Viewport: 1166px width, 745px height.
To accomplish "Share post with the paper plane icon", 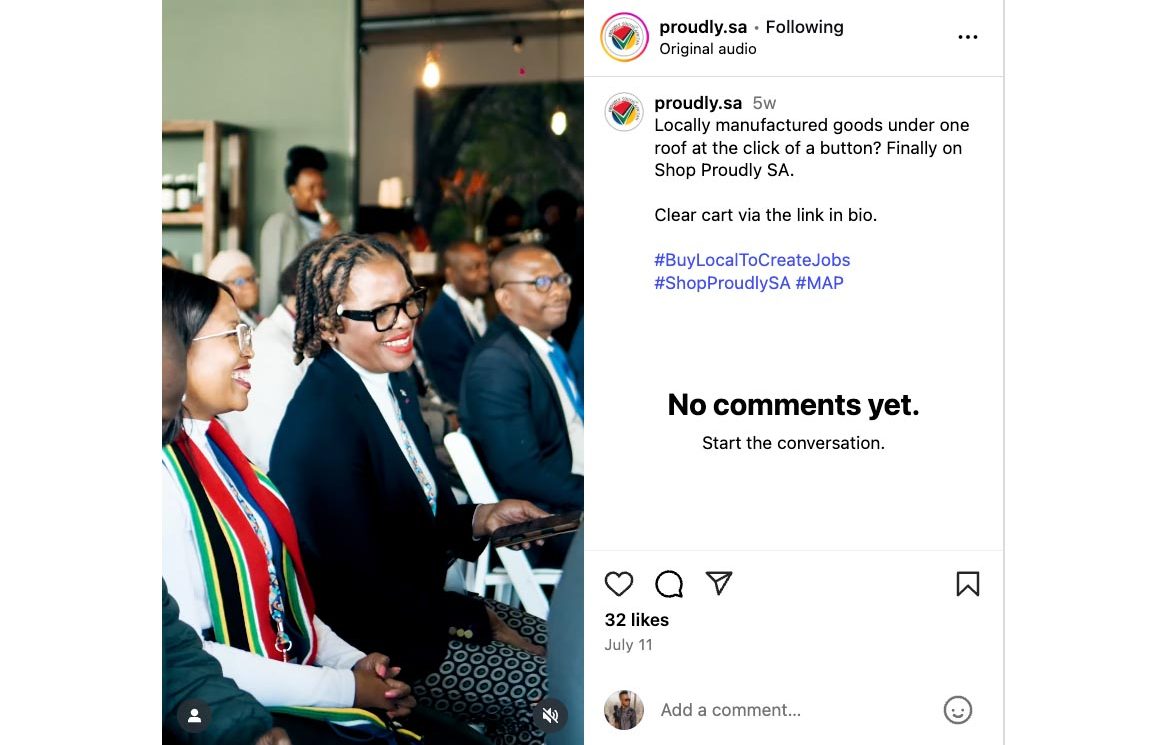I will click(x=719, y=584).
